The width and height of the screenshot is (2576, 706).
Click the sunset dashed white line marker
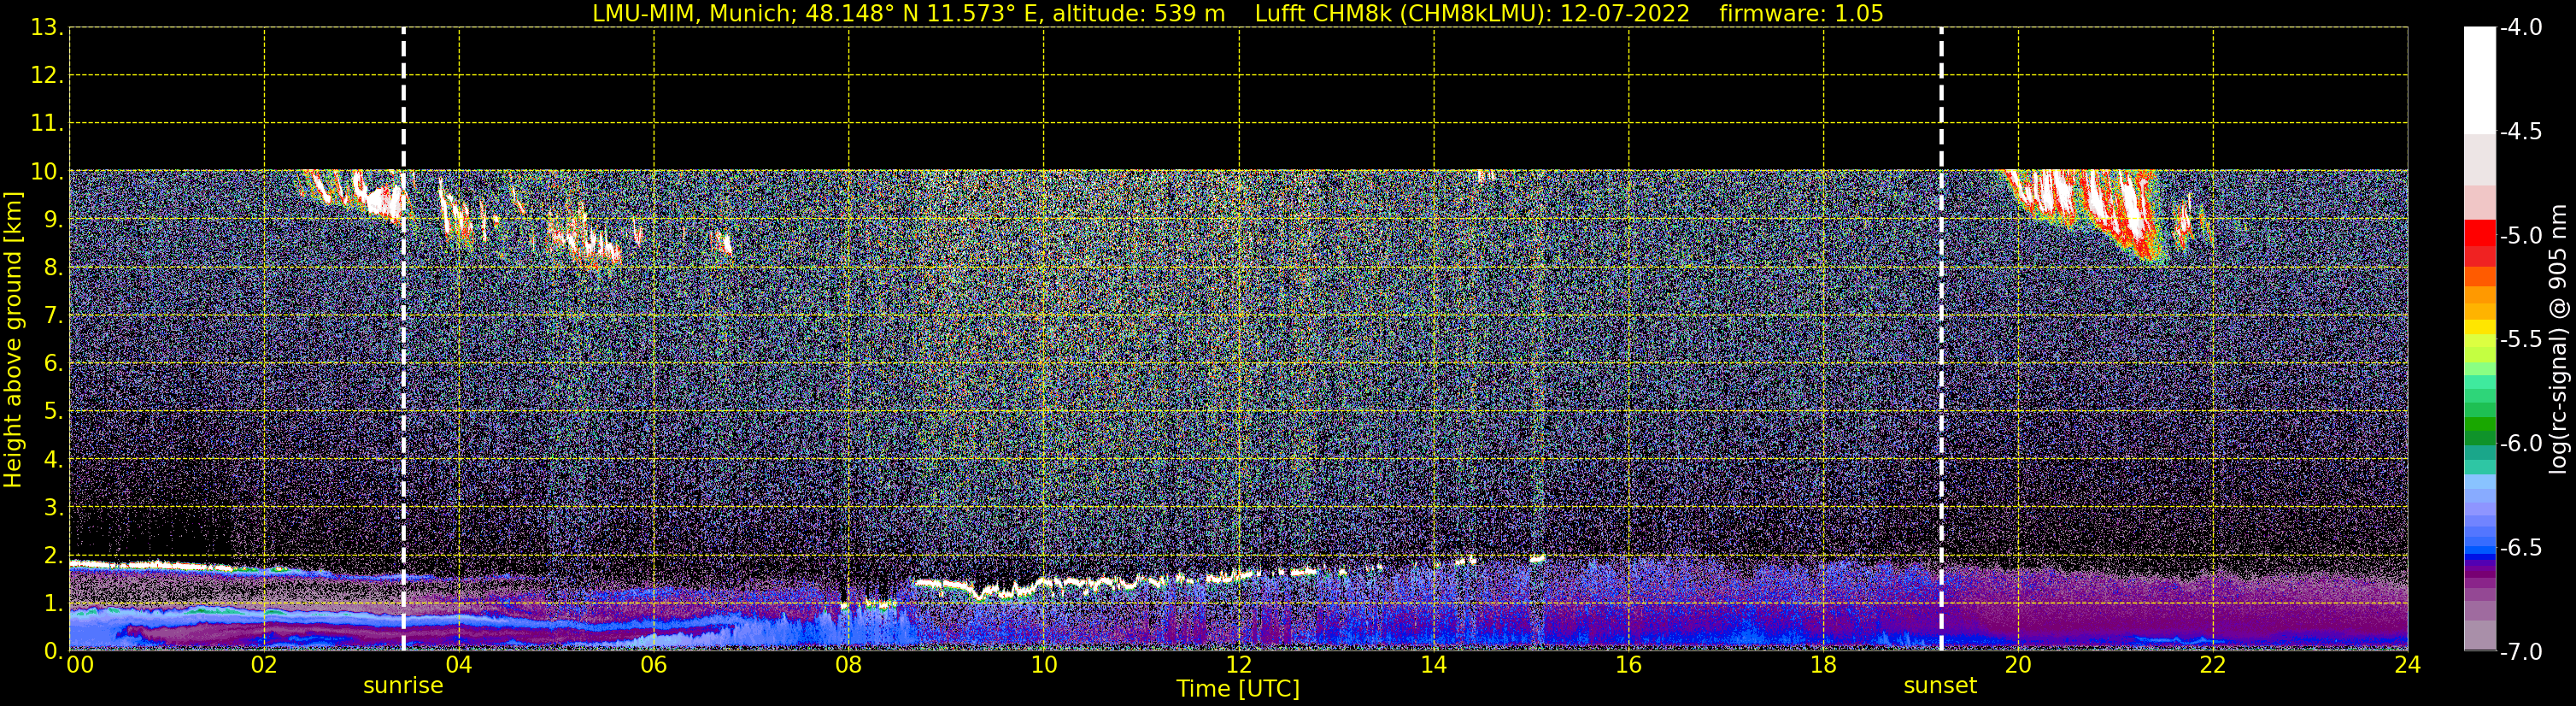click(1941, 339)
